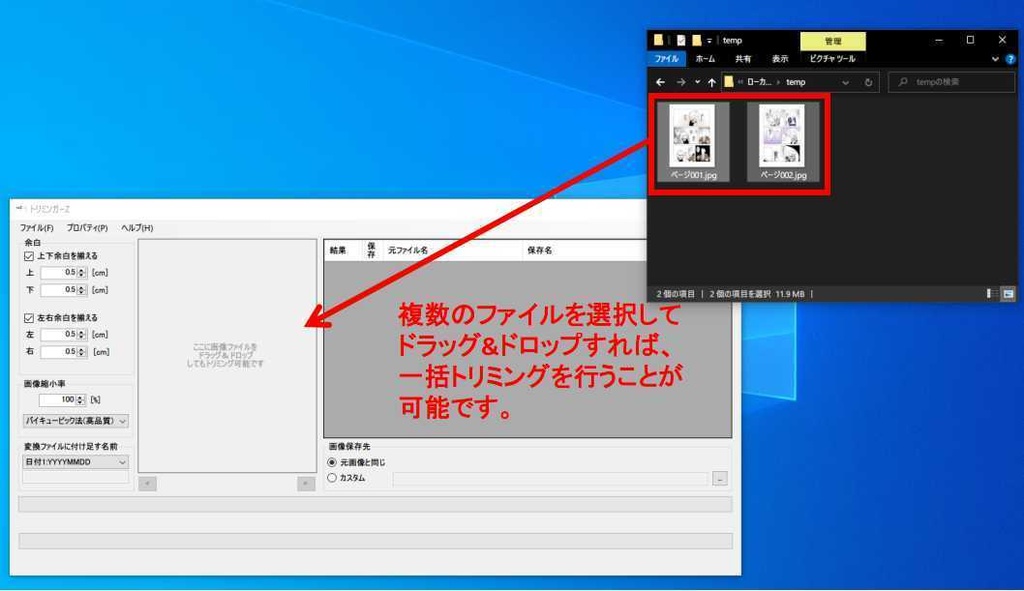
Task: Expand the Explorer address bar dropdown chevron
Action: 846,82
